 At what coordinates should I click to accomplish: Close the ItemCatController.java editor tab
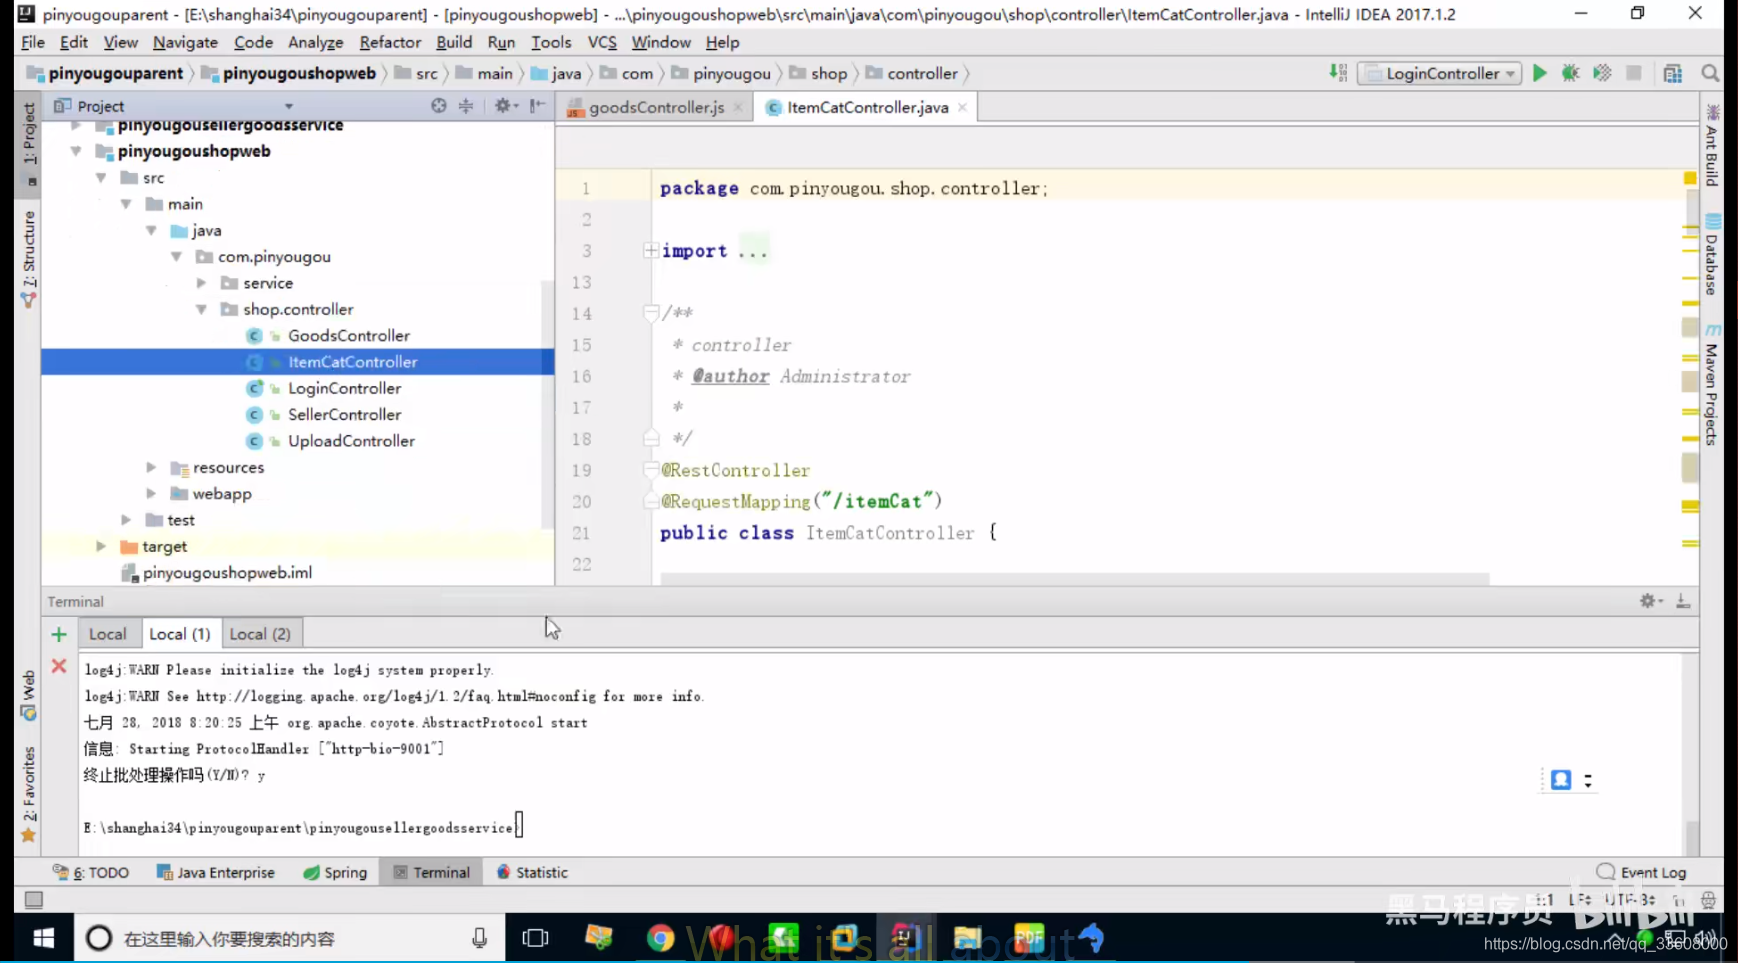(962, 108)
